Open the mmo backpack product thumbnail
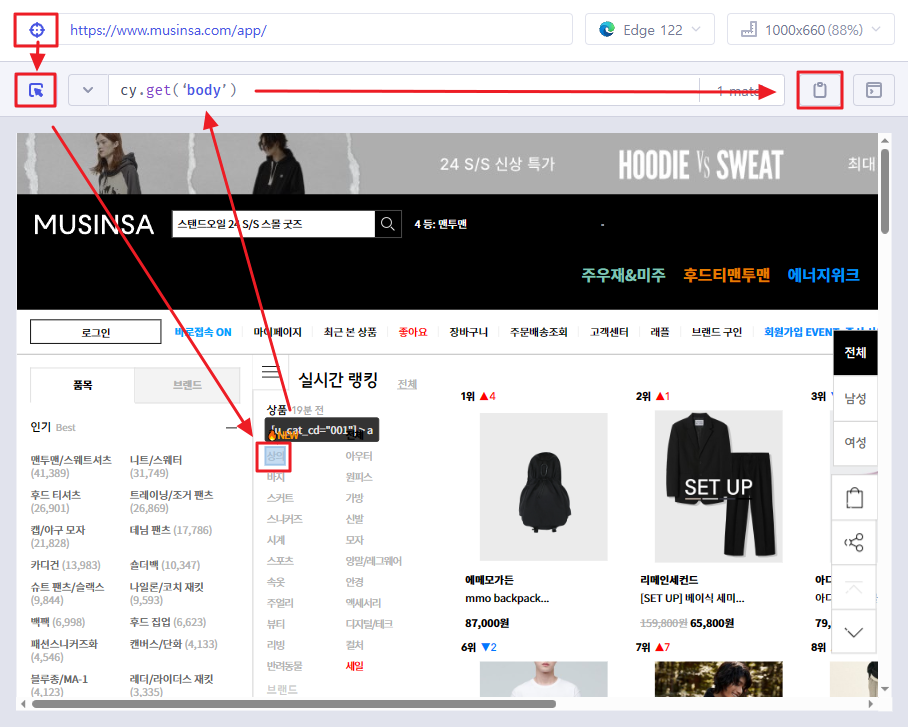The image size is (908, 727). click(543, 487)
